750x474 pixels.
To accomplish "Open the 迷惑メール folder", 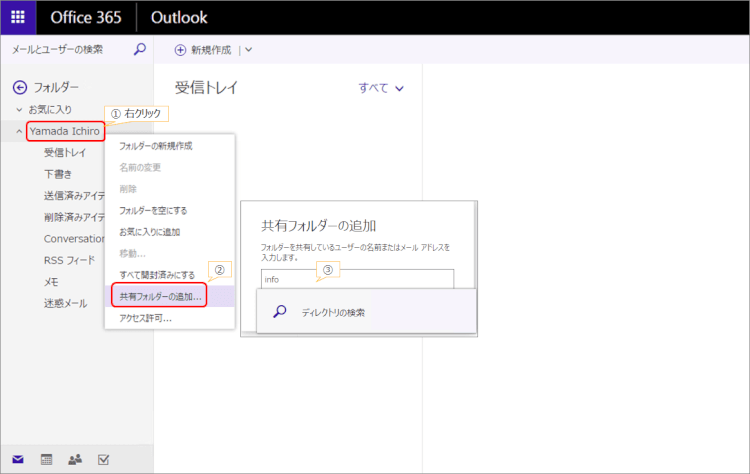I will coord(66,303).
